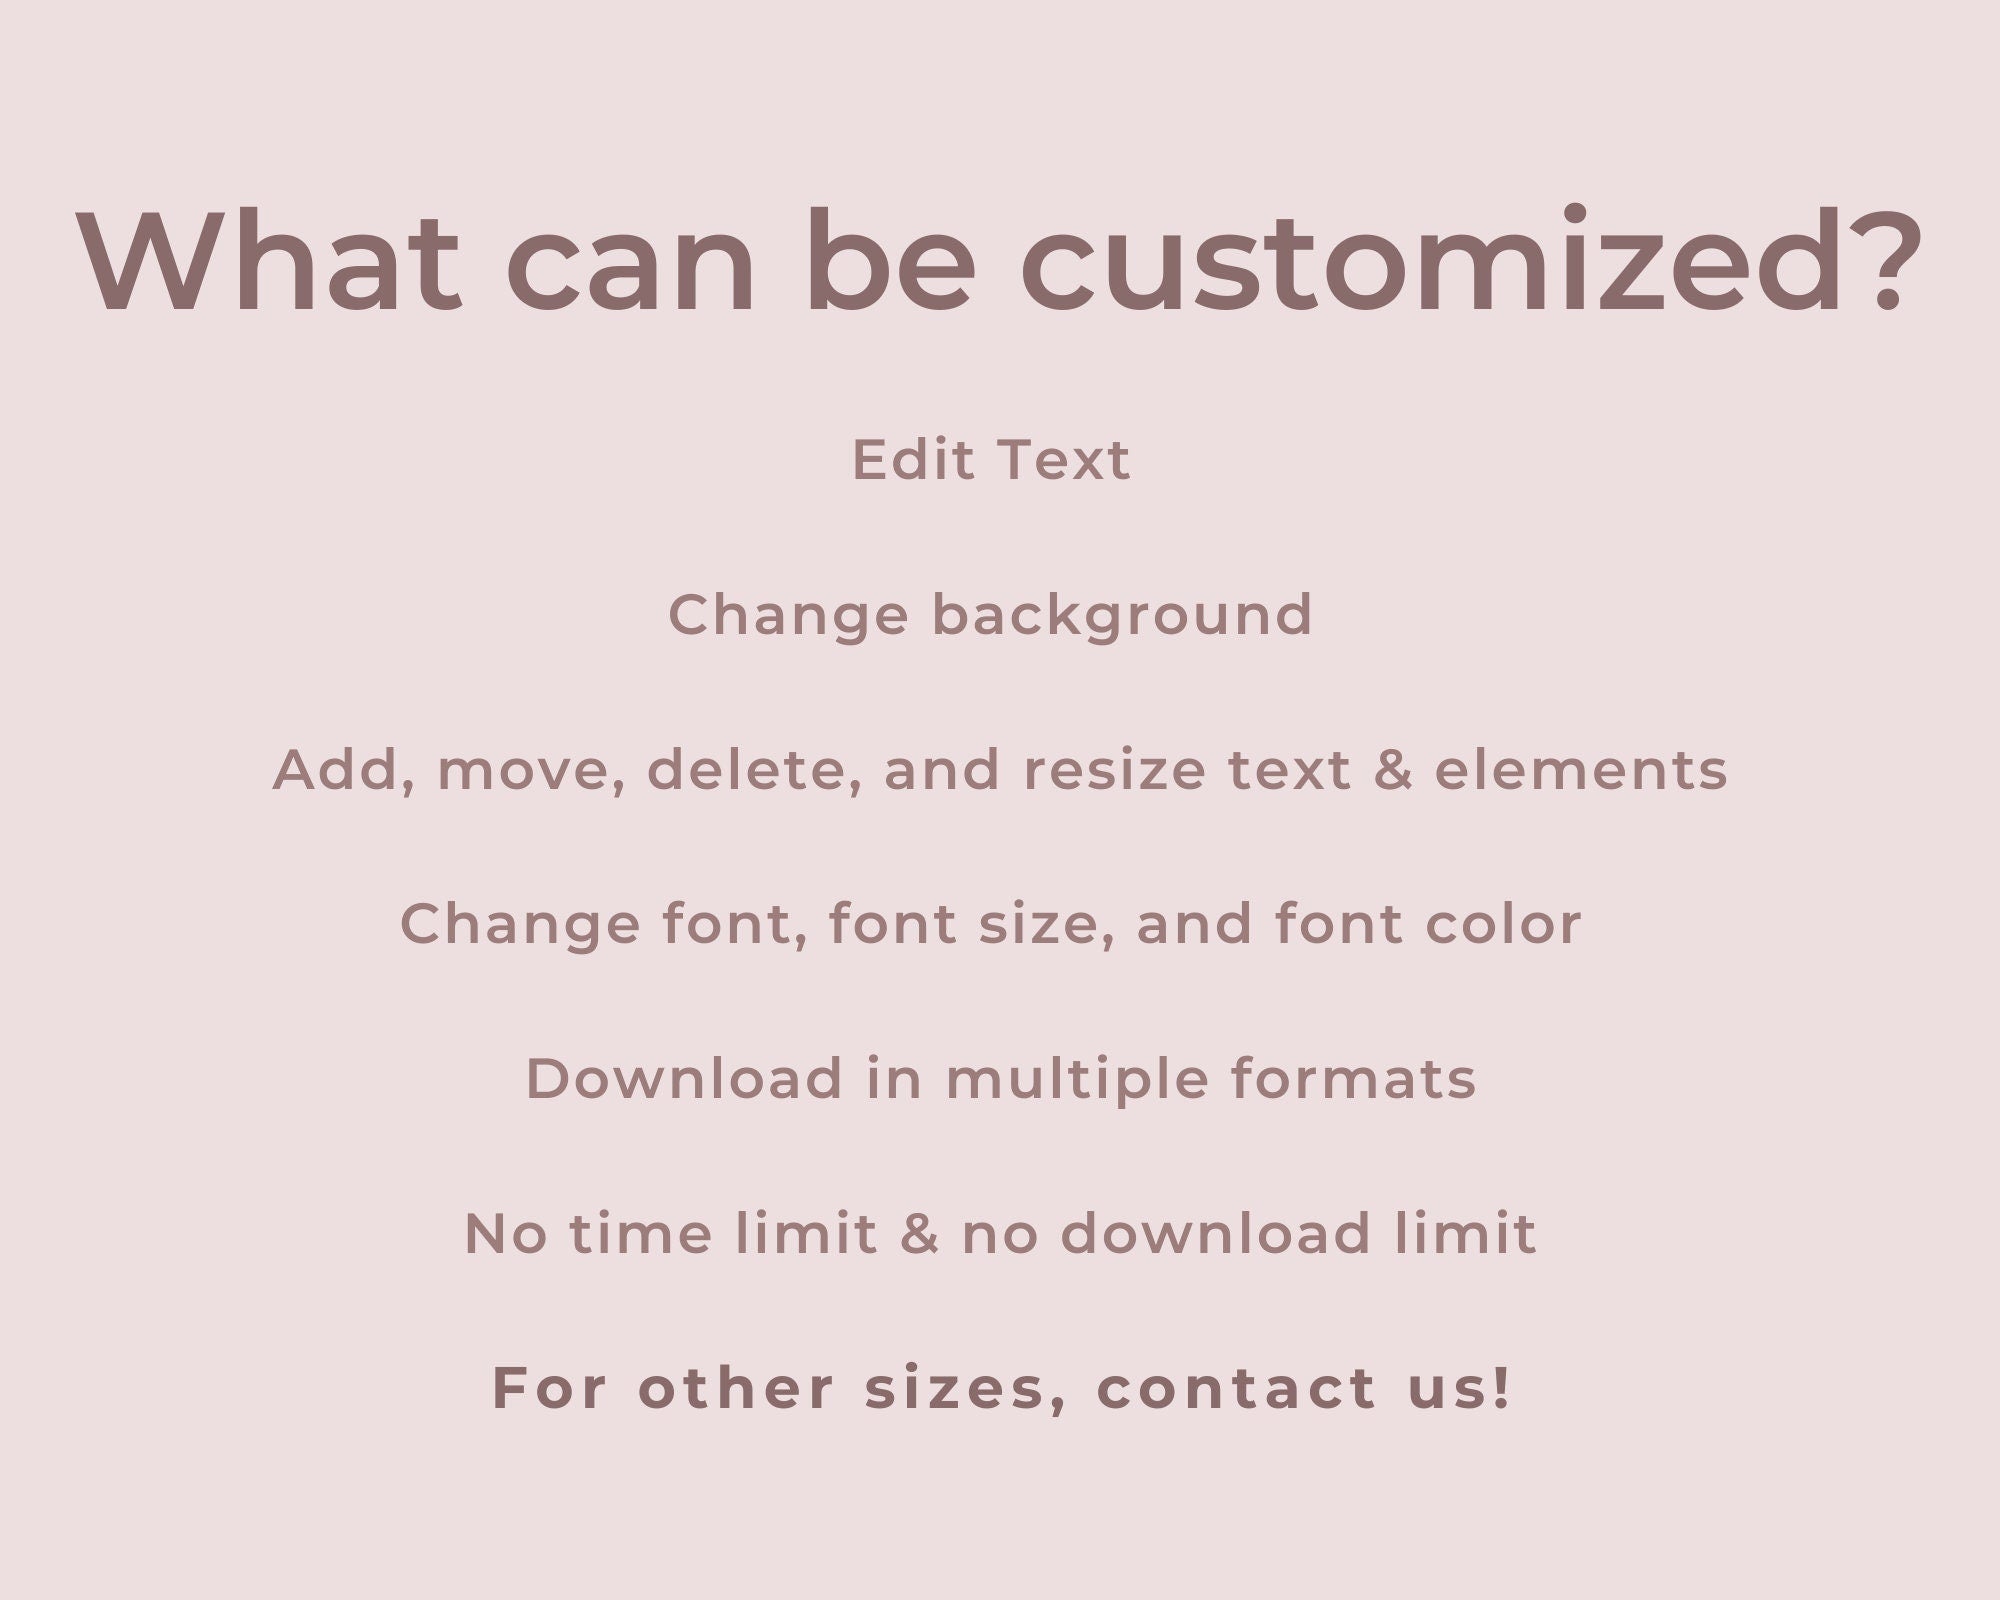Click 'For other sizes, contact us!'
The height and width of the screenshot is (1600, 2000).
point(998,1432)
